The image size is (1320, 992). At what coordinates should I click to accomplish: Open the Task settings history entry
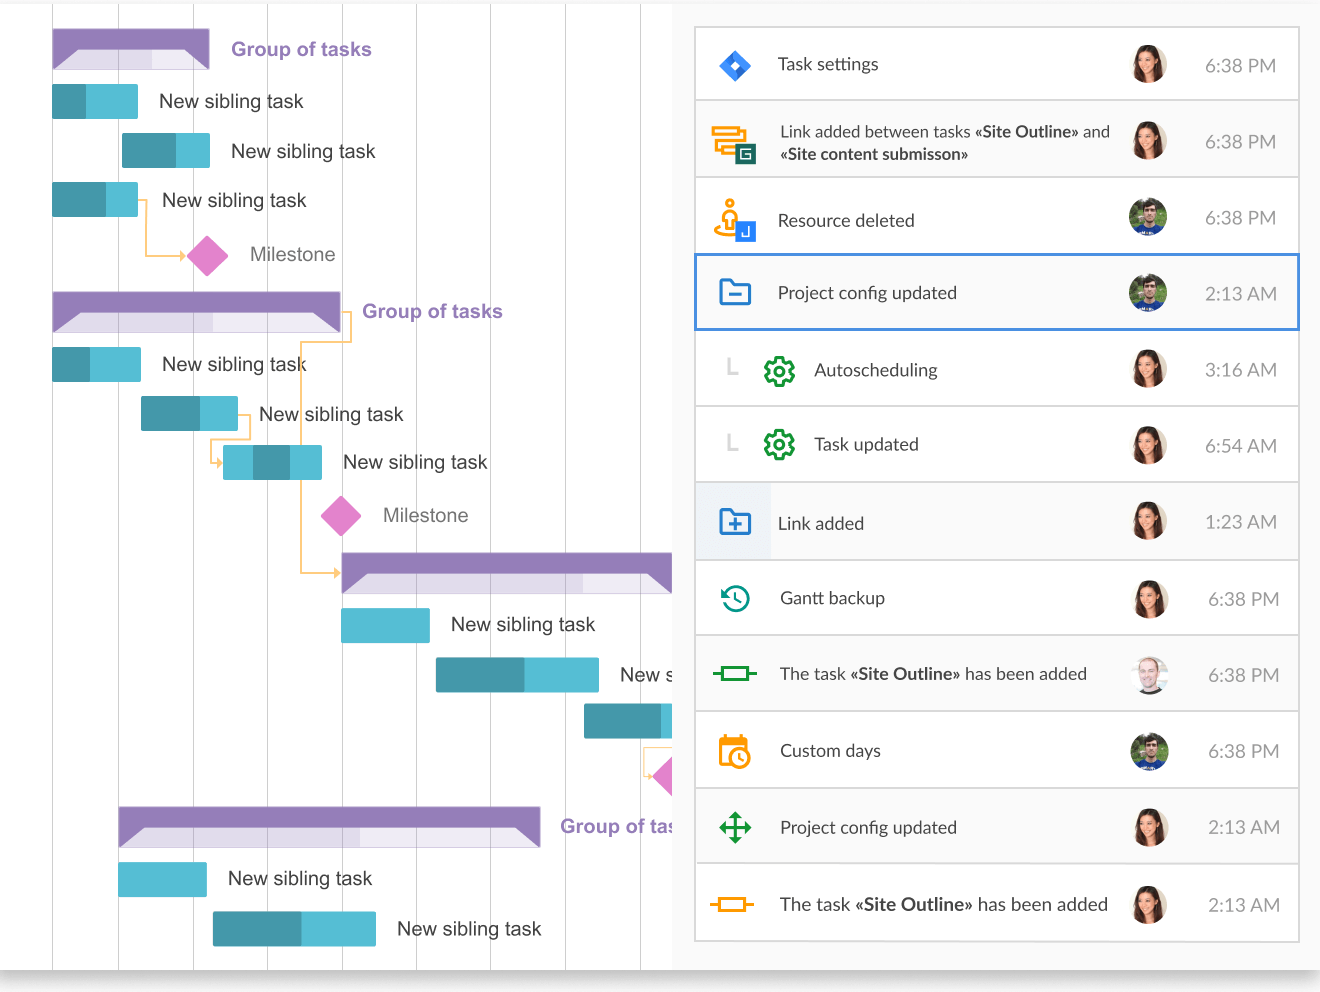(x=997, y=65)
